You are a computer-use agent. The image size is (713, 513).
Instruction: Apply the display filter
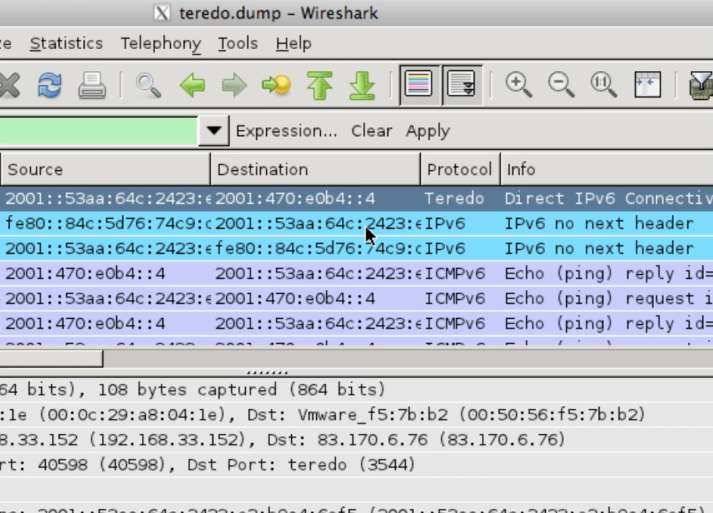click(428, 131)
